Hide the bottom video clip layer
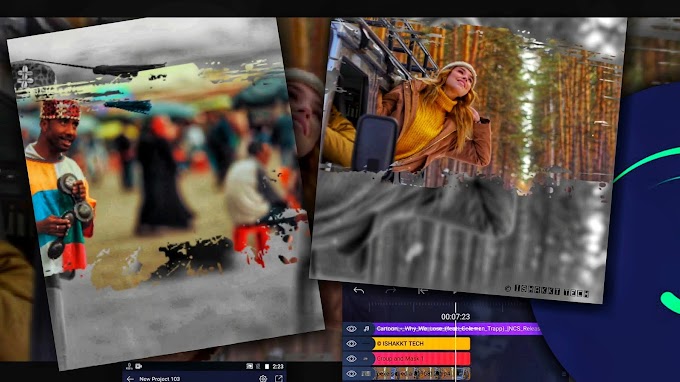This screenshot has width=680, height=382. 351,373
